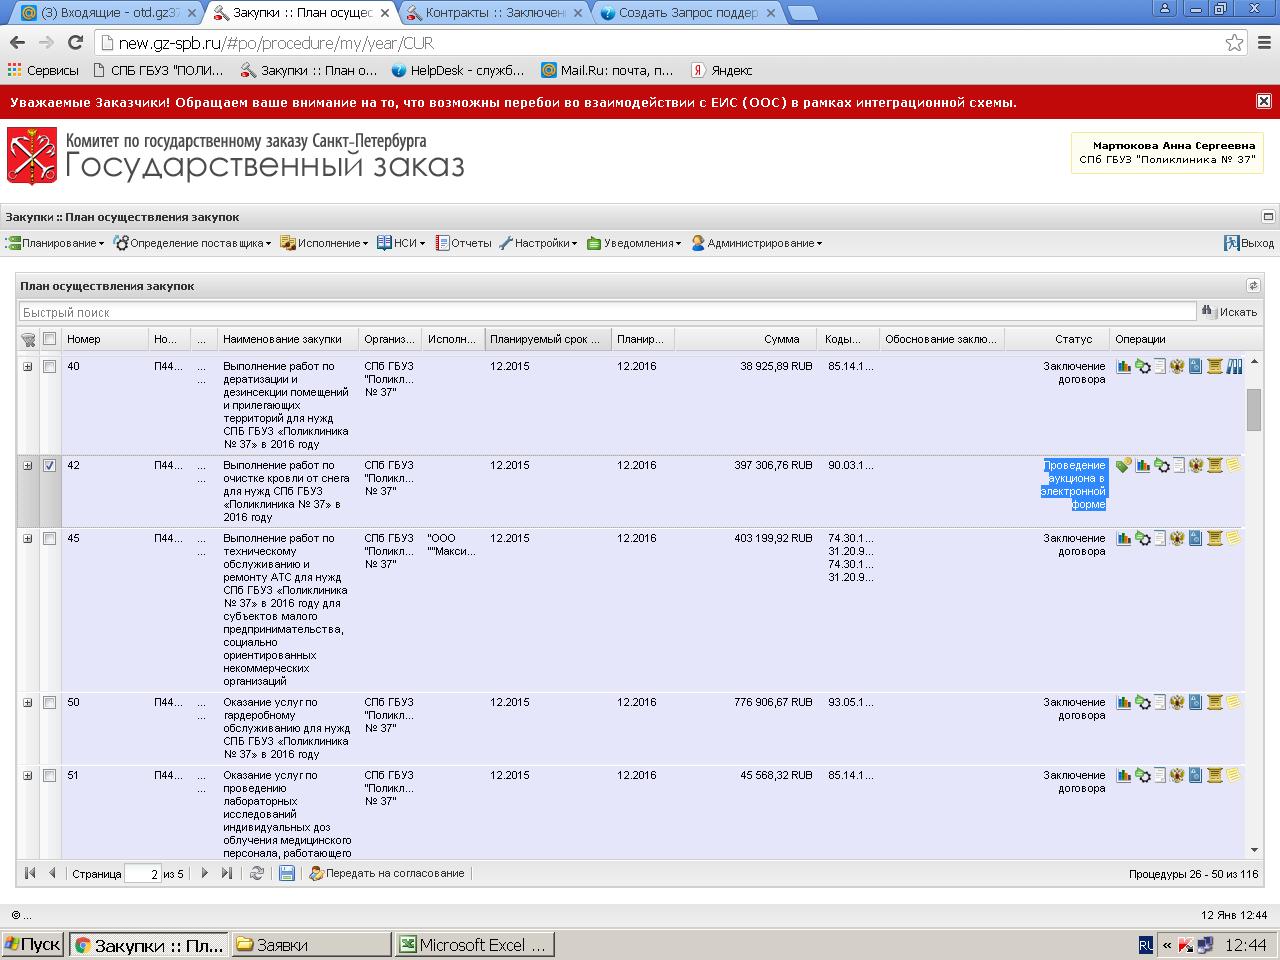Bookmark this page with the star icon
This screenshot has height=960, width=1280.
tap(1235, 43)
